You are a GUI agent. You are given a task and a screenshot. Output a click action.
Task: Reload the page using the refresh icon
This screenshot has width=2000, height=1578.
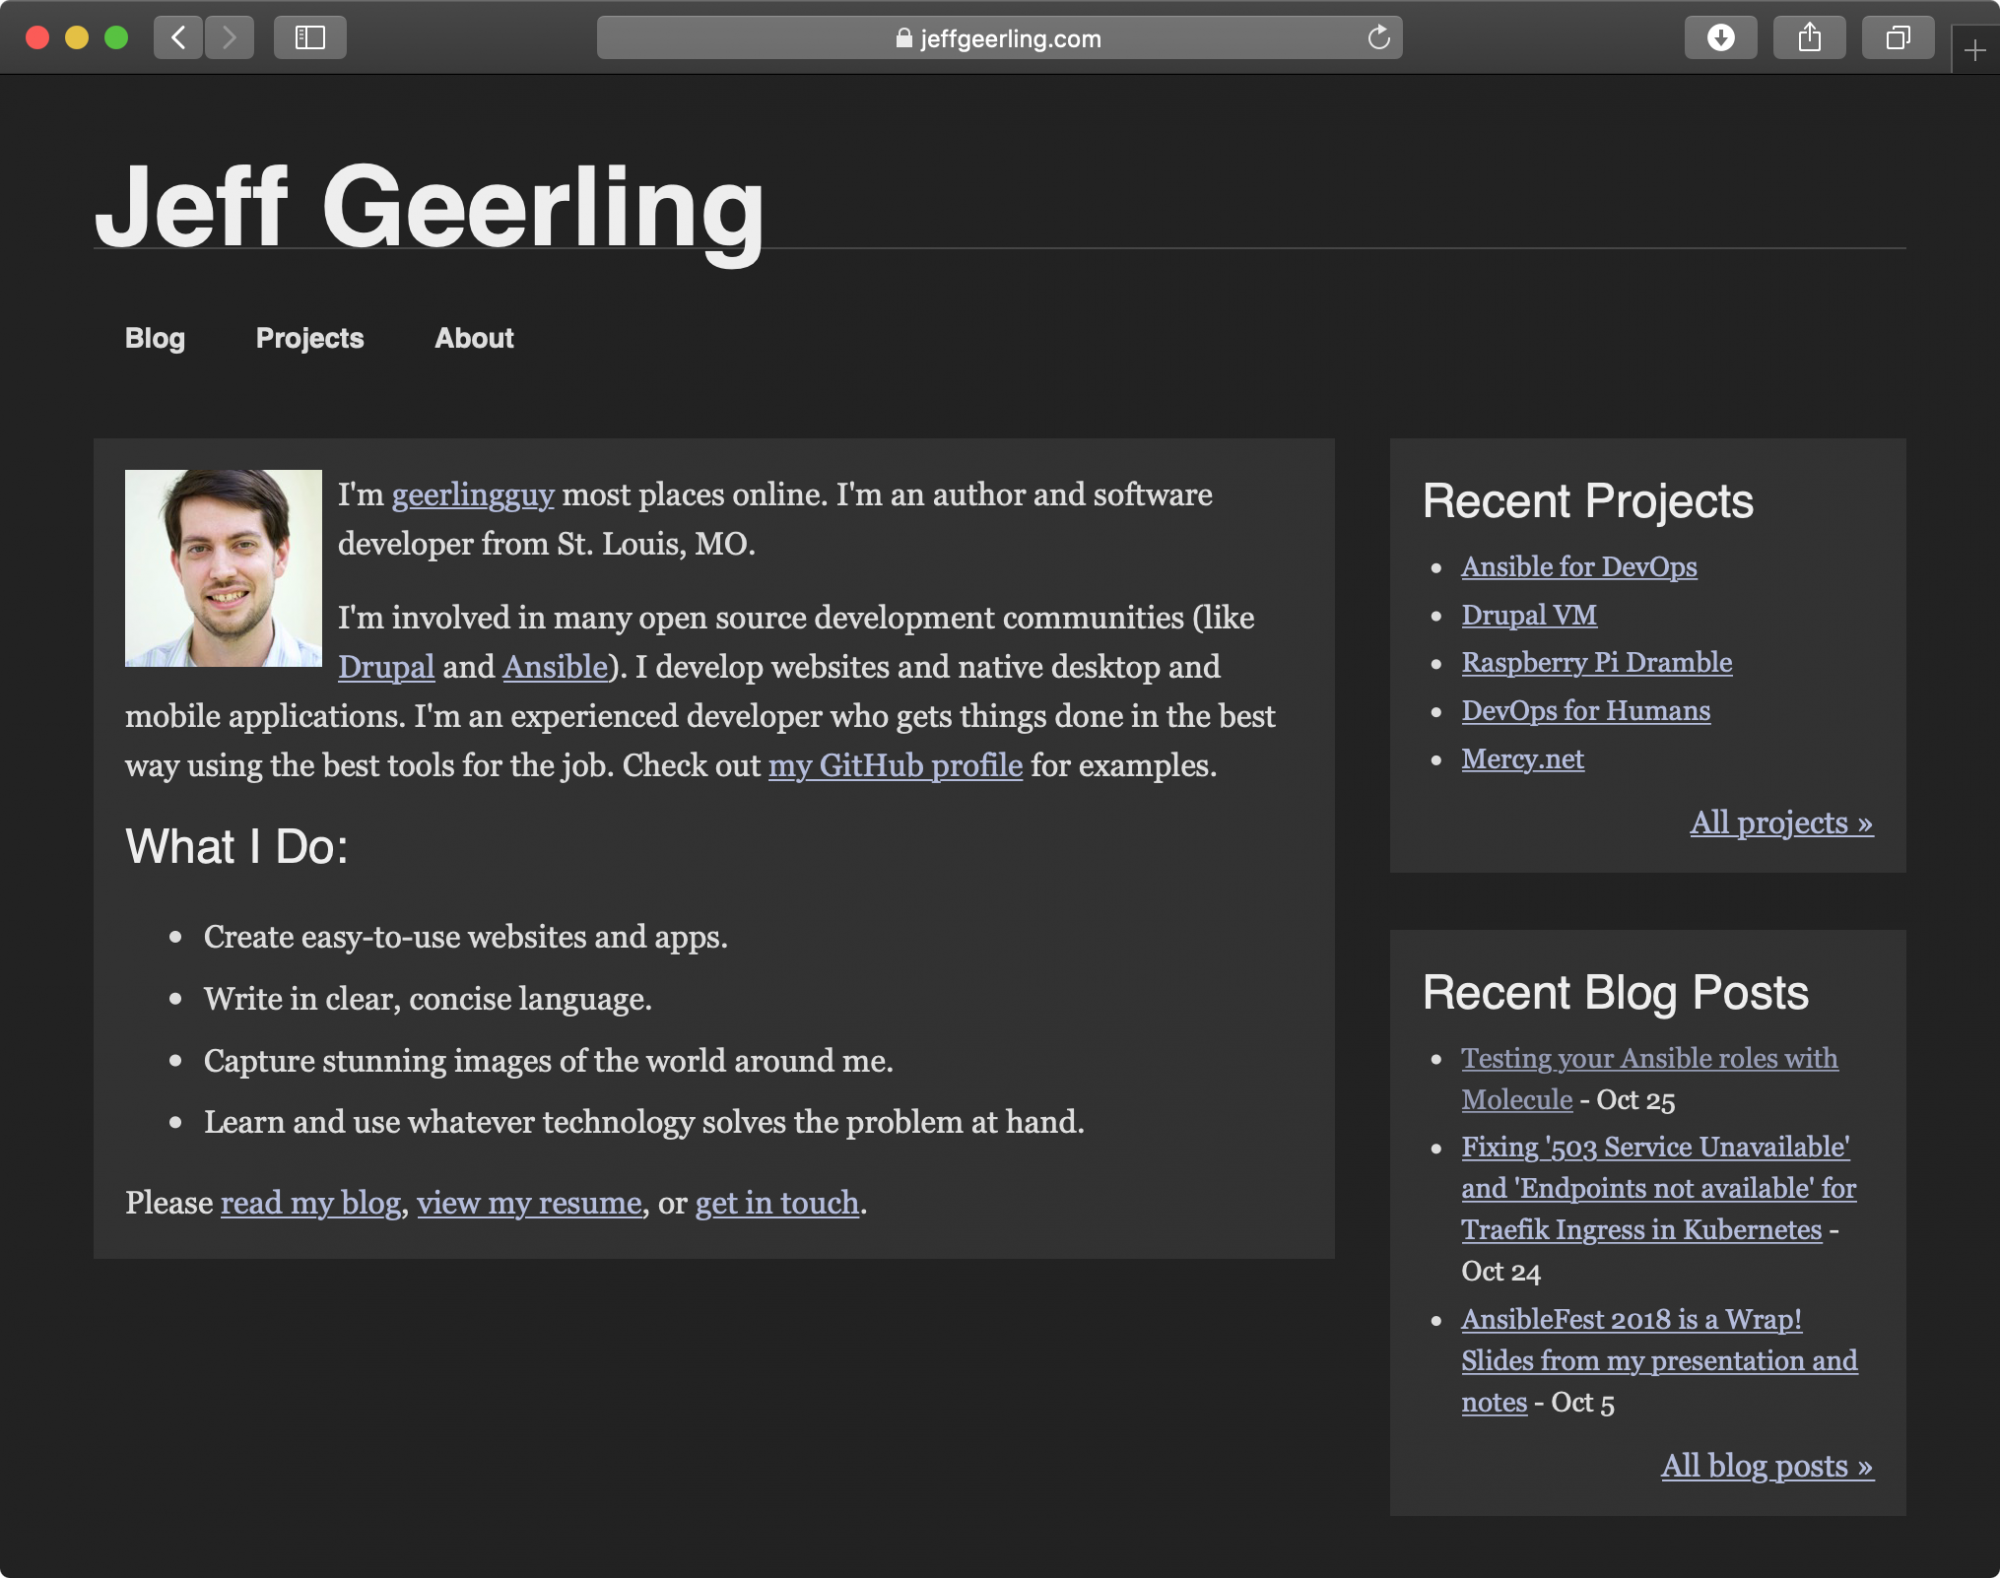coord(1379,38)
